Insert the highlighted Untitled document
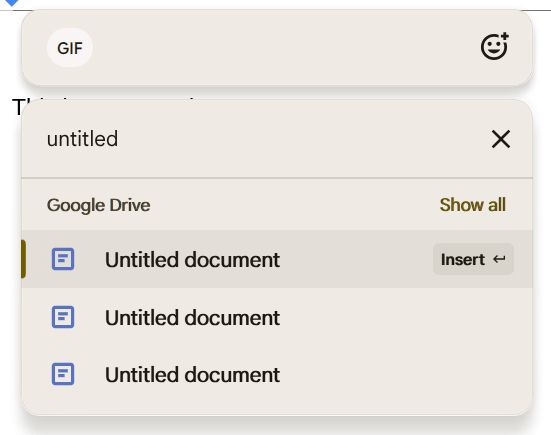The image size is (551, 435). click(473, 259)
